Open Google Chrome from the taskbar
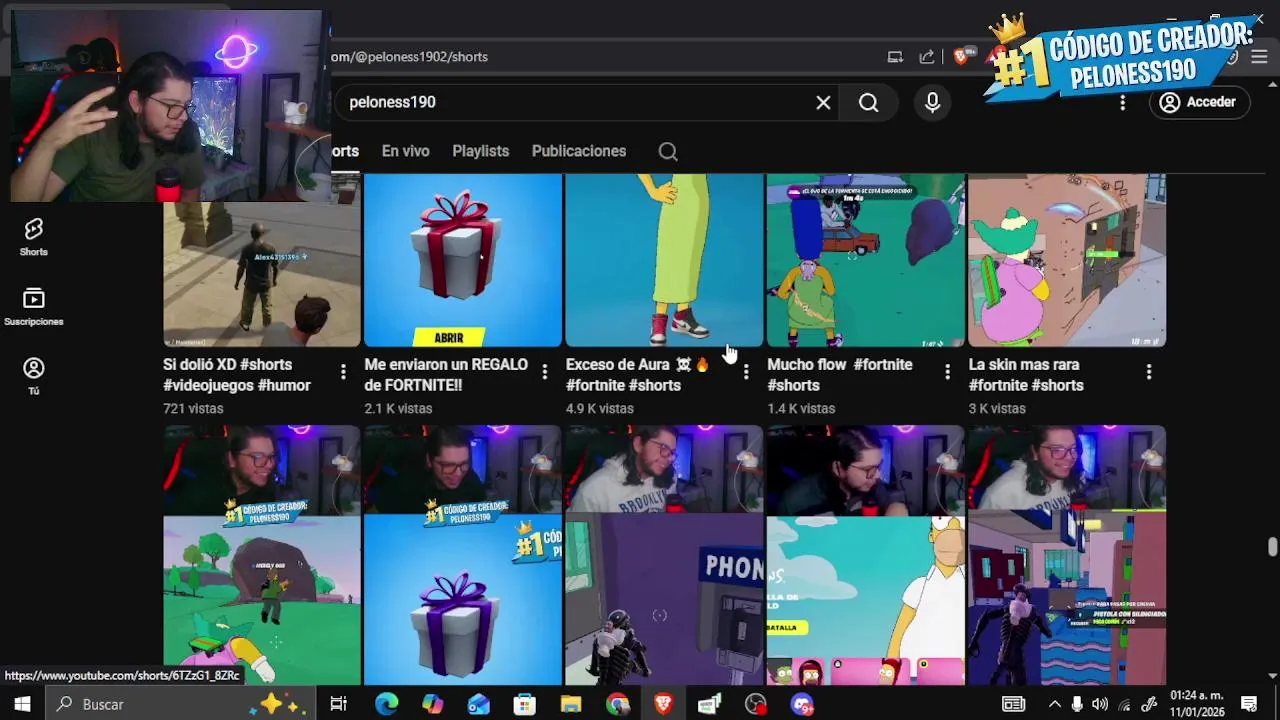Image resolution: width=1280 pixels, height=720 pixels. coord(617,704)
